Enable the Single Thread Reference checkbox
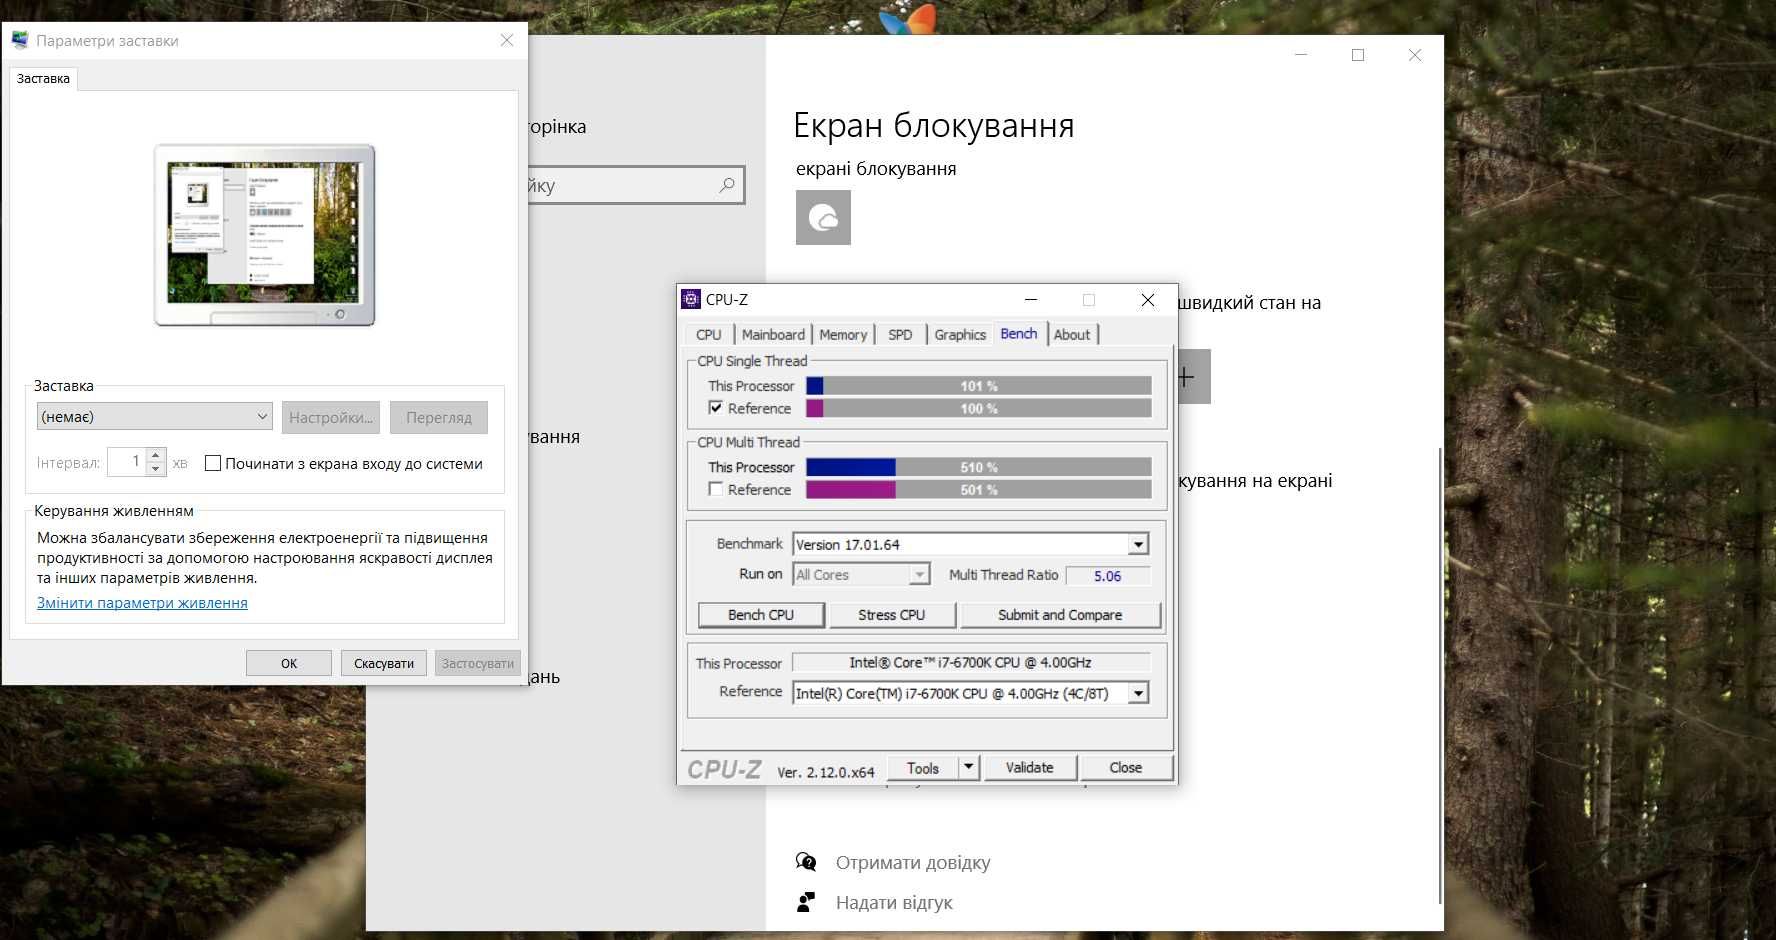The image size is (1776, 940). tap(715, 408)
